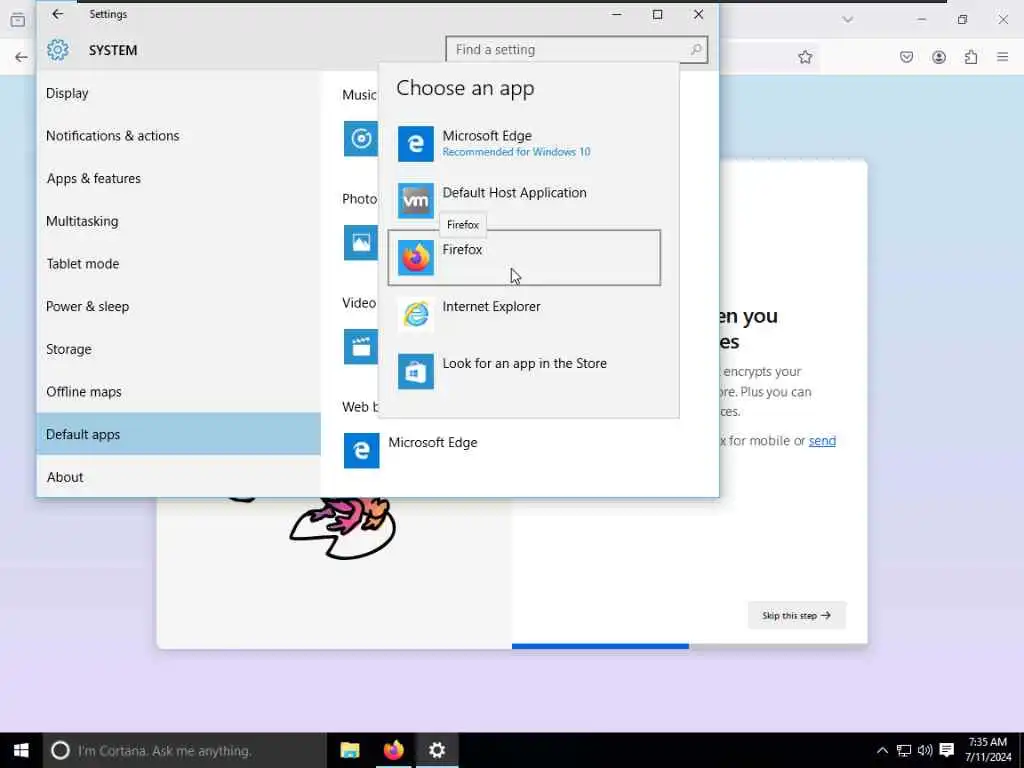The height and width of the screenshot is (768, 1024).
Task: Click Skip this step in Firefox
Action: 797,615
